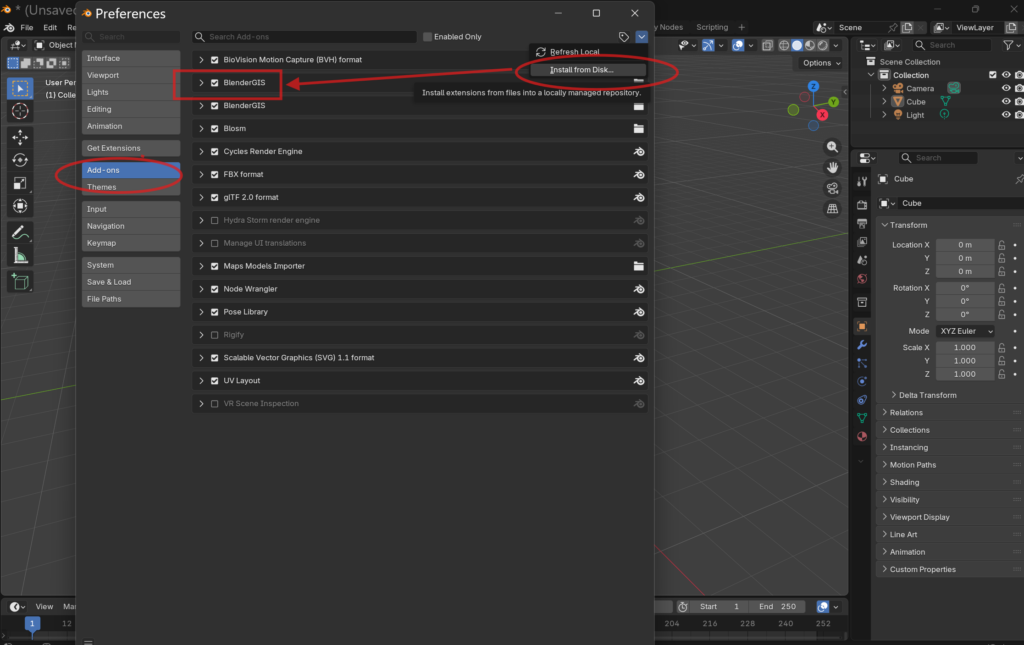Screen dimensions: 1024x645
Task: Open the File Paths preferences section
Action: point(131,299)
